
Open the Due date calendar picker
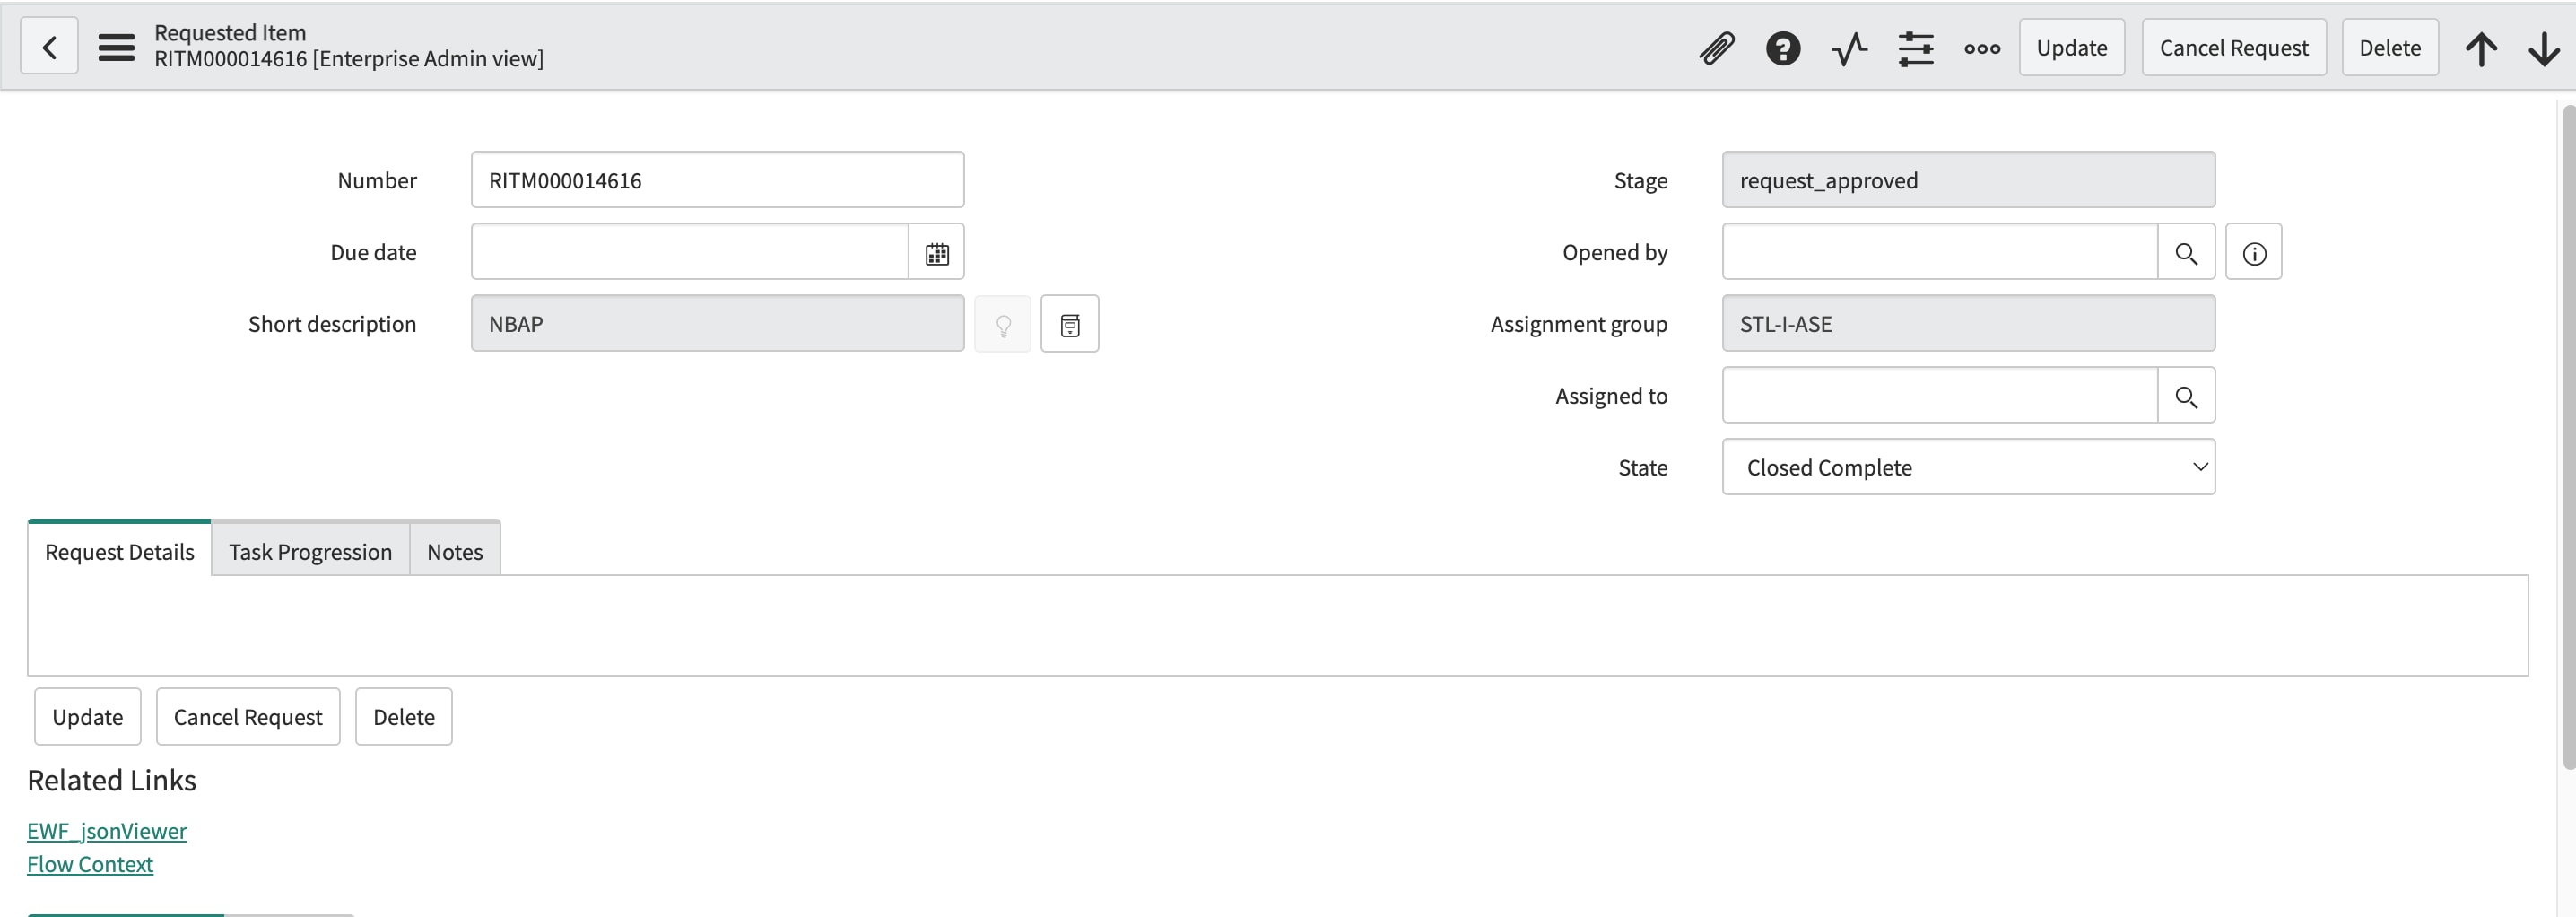(936, 252)
